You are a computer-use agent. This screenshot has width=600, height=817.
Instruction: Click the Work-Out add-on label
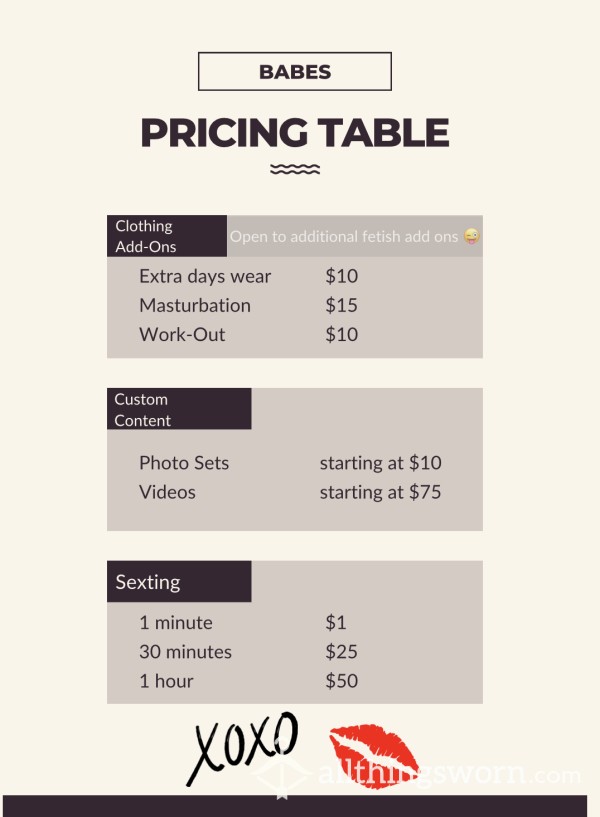pyautogui.click(x=182, y=335)
